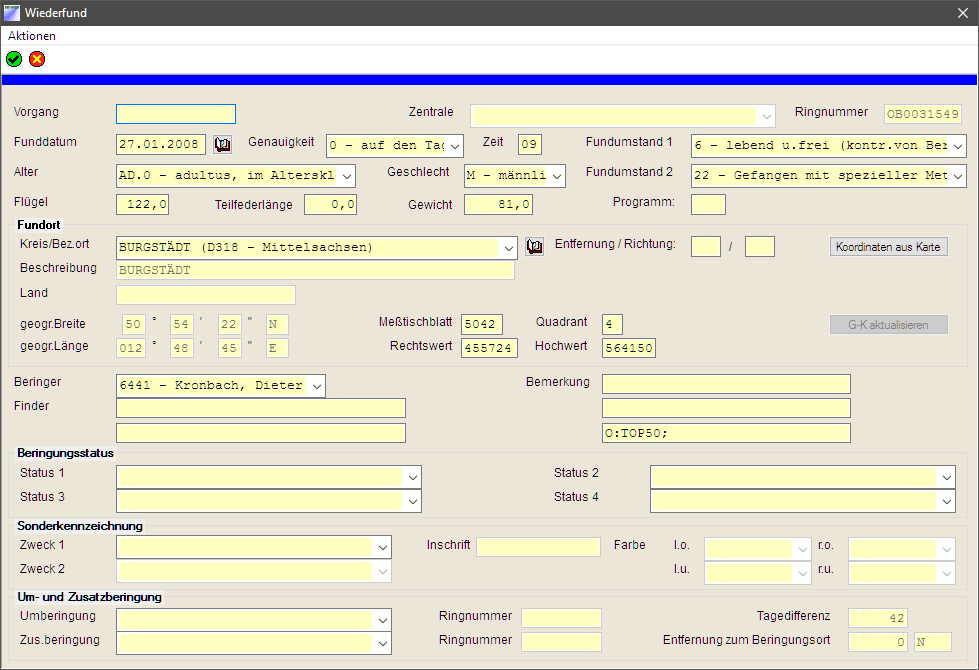Open the Zweck 1 dropdown

click(383, 547)
